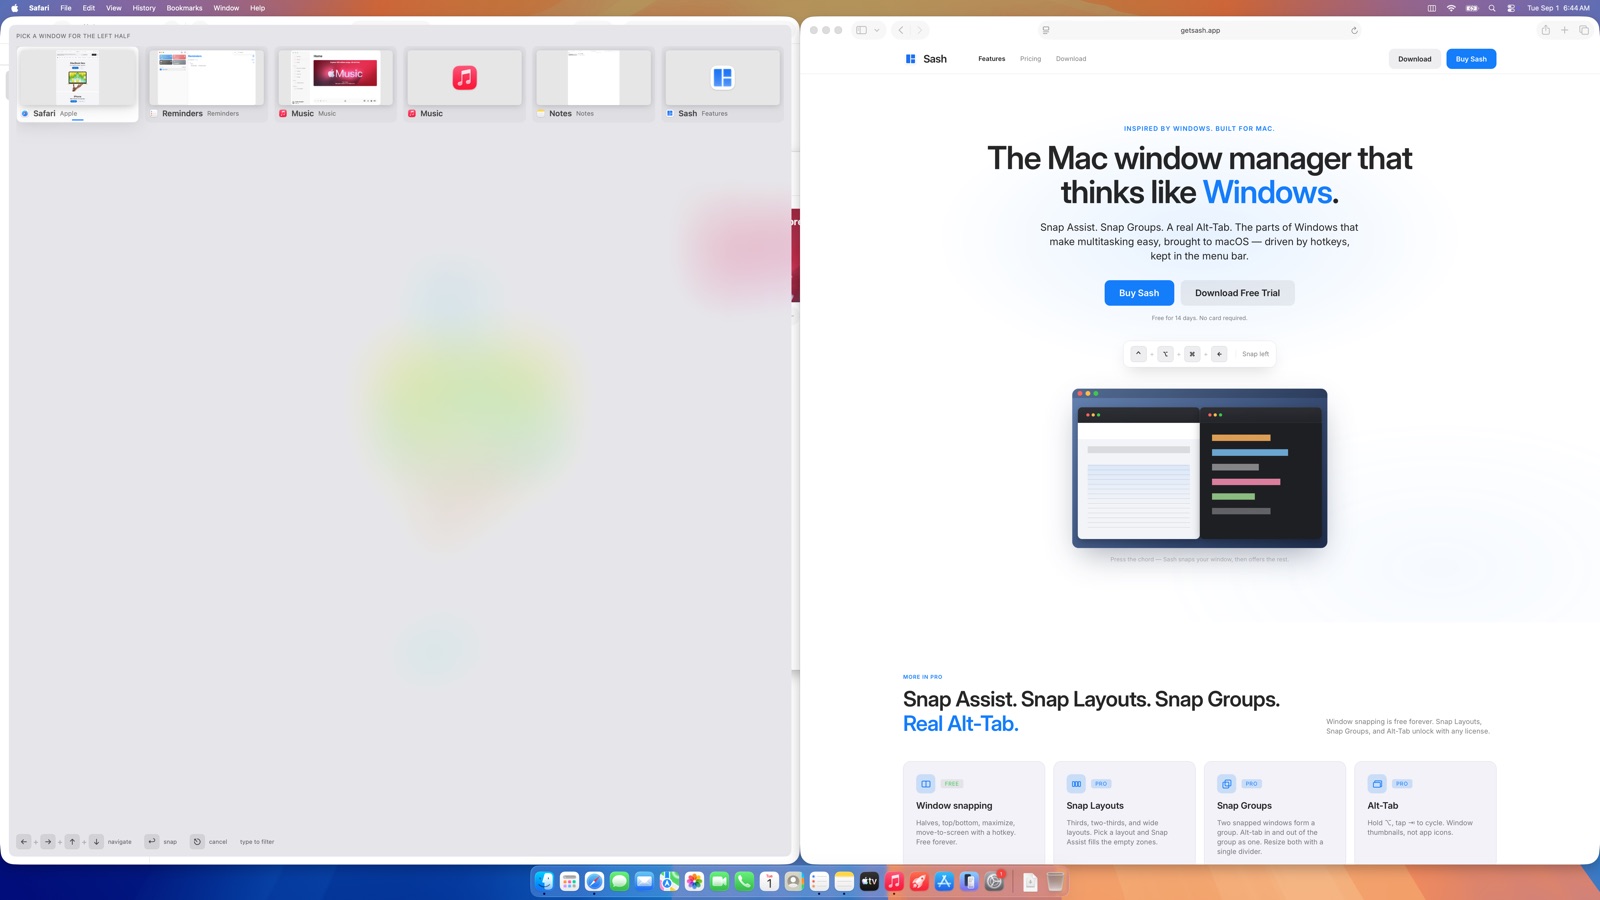Open Photos from the Dock
The height and width of the screenshot is (900, 1600).
pyautogui.click(x=694, y=881)
